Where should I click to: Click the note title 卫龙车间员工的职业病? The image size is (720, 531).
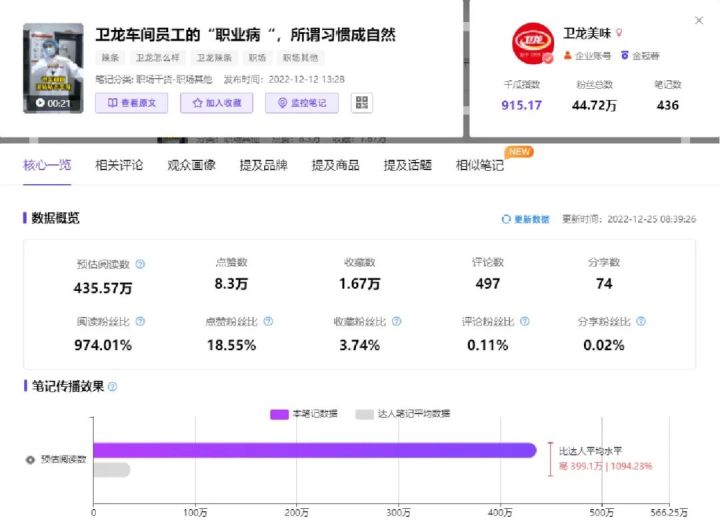click(x=245, y=34)
